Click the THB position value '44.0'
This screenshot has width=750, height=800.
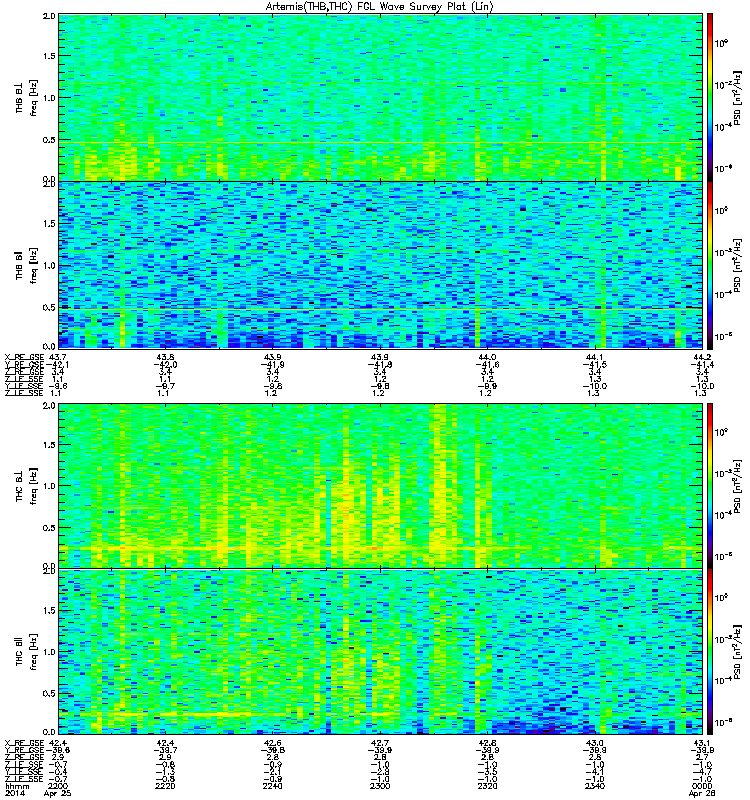pos(487,357)
